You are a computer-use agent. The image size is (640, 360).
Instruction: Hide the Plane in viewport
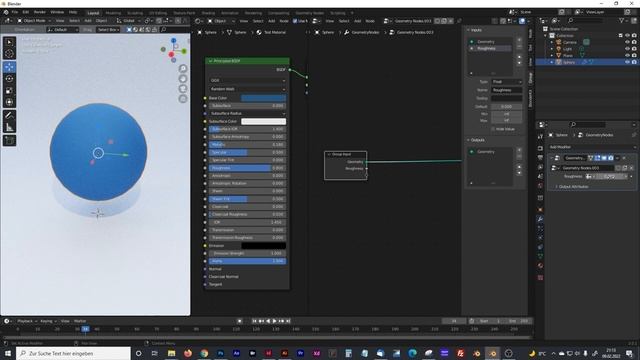pos(627,56)
